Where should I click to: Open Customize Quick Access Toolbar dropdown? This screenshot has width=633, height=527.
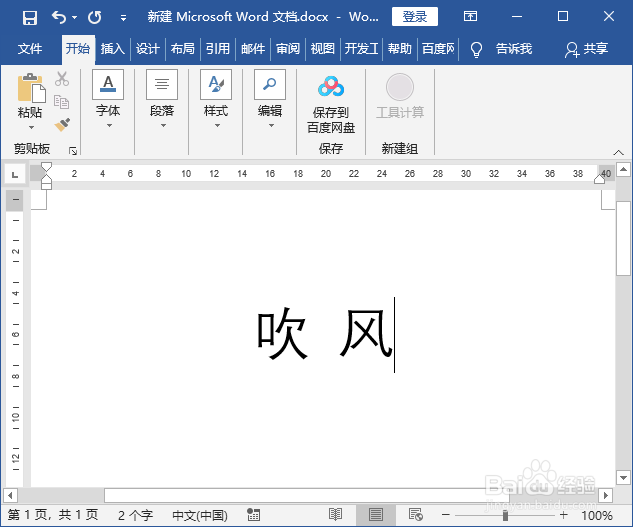pos(124,18)
